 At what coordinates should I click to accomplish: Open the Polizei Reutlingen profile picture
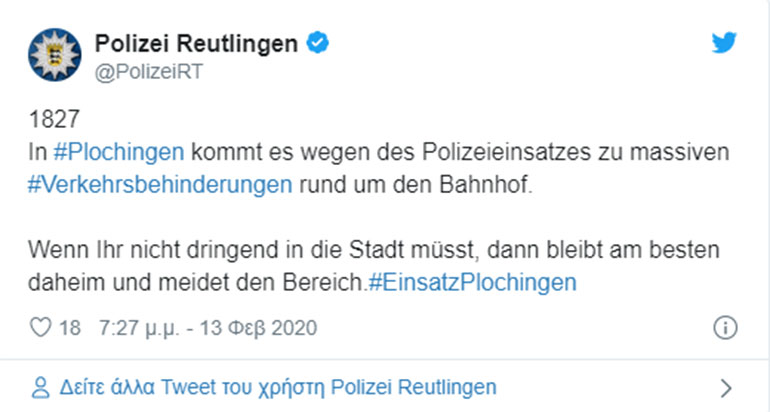50,54
